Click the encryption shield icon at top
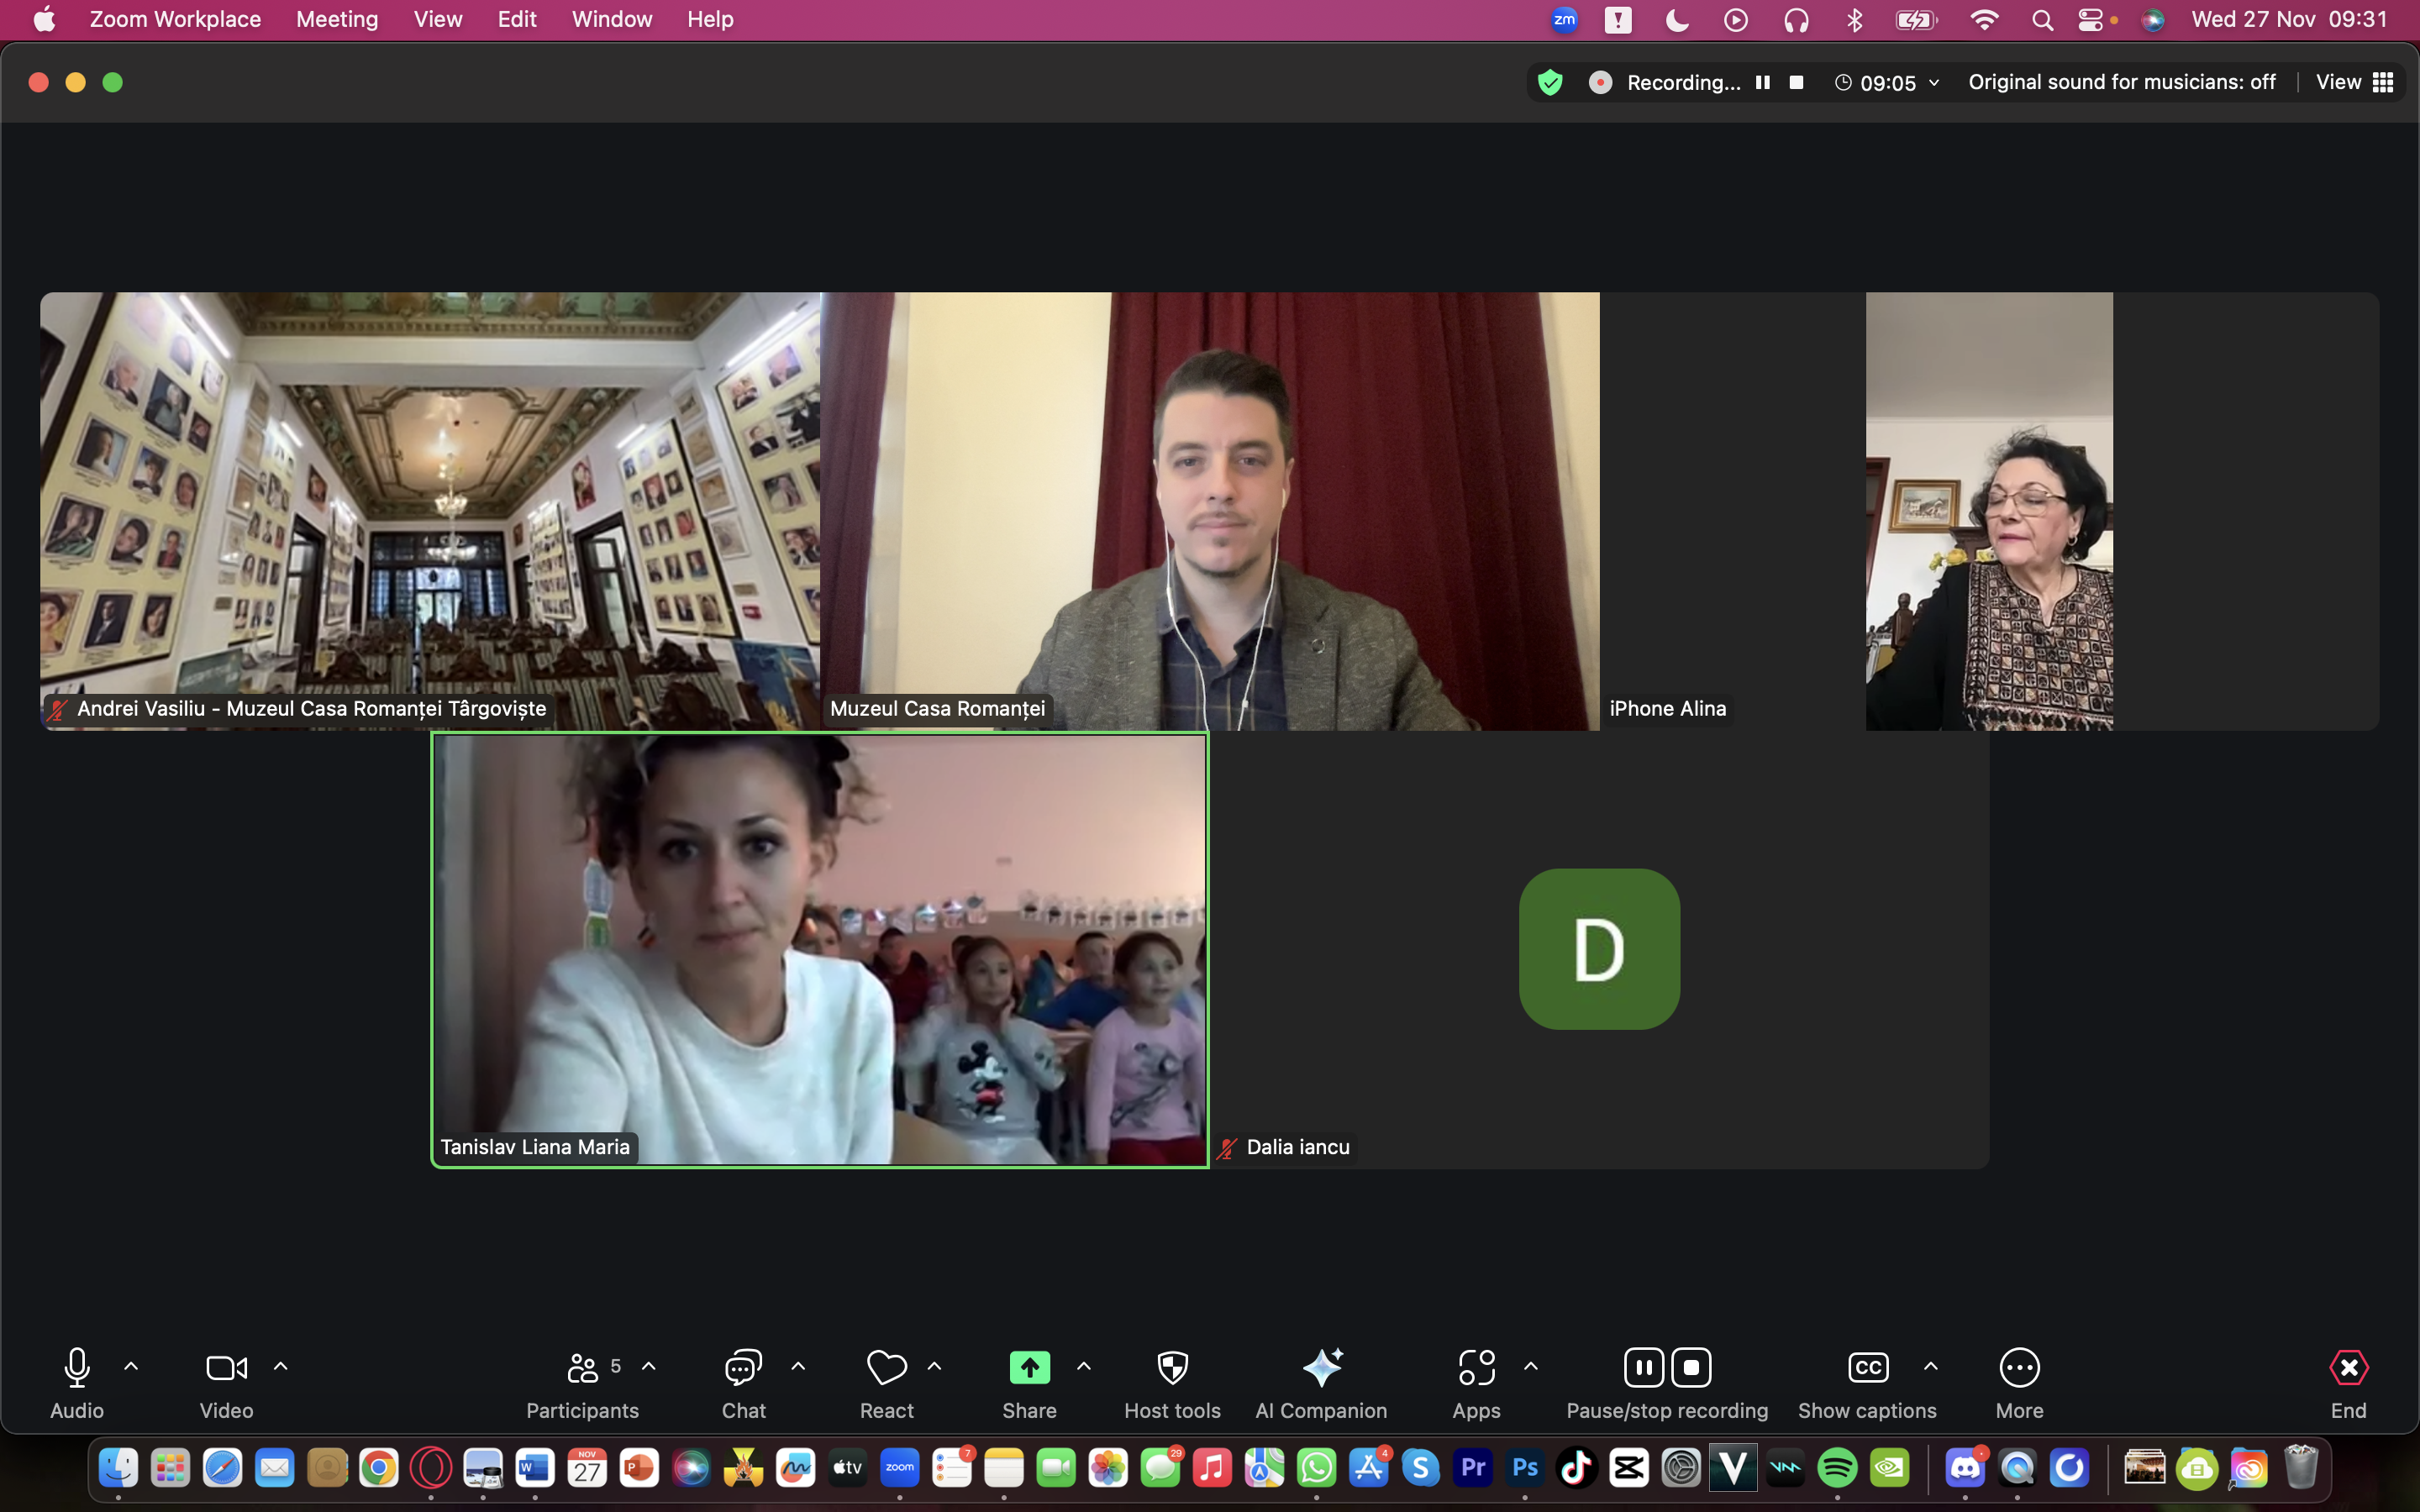Image resolution: width=2420 pixels, height=1512 pixels. [1550, 82]
